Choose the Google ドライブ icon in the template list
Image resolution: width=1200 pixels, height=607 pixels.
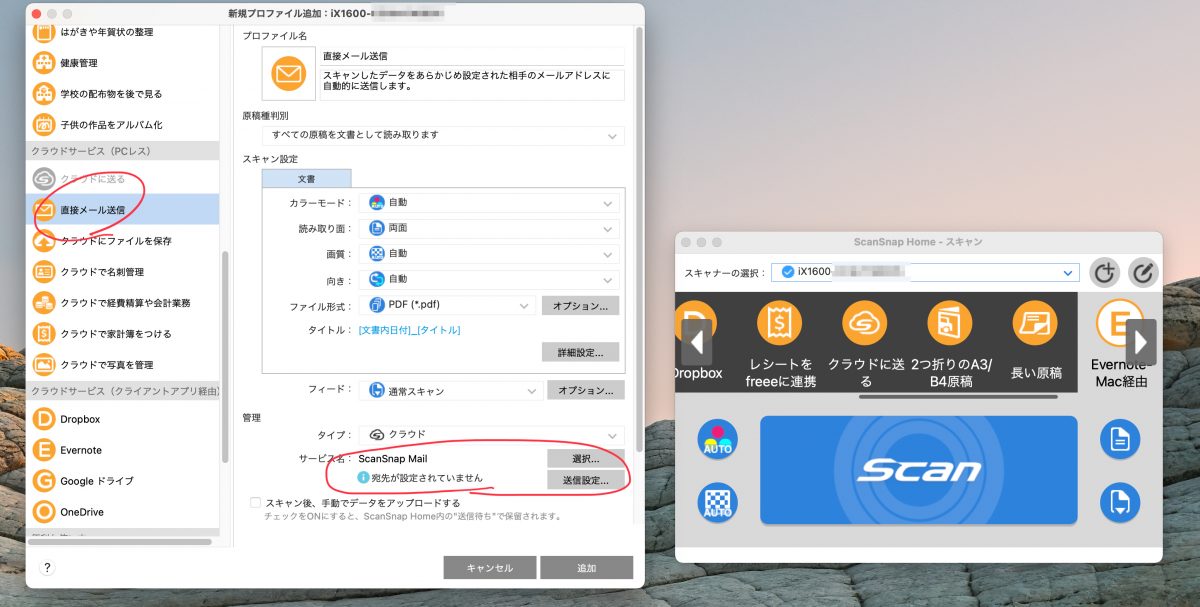point(44,481)
